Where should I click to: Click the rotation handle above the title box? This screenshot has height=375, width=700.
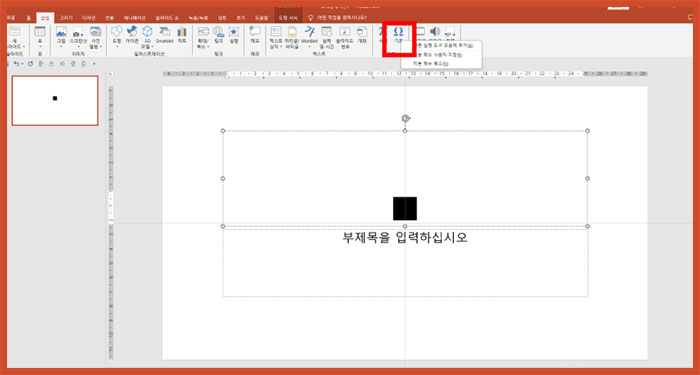405,118
